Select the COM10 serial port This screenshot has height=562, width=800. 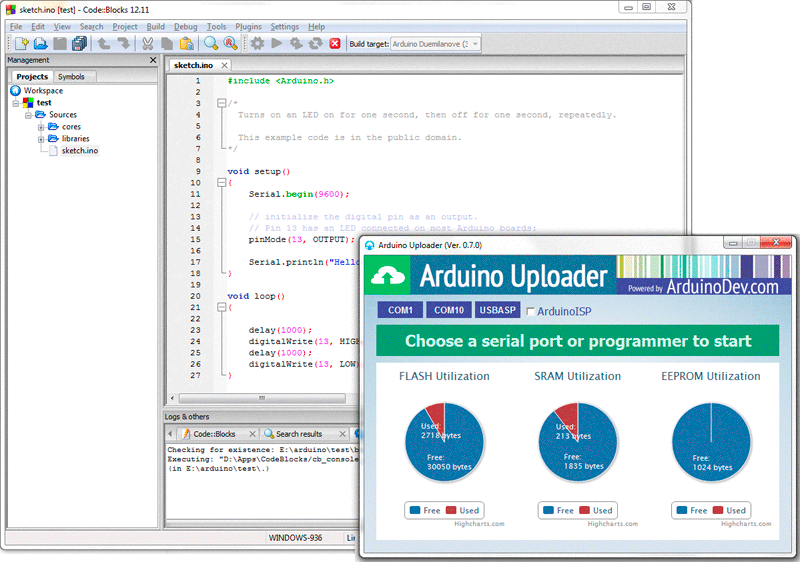tap(449, 310)
